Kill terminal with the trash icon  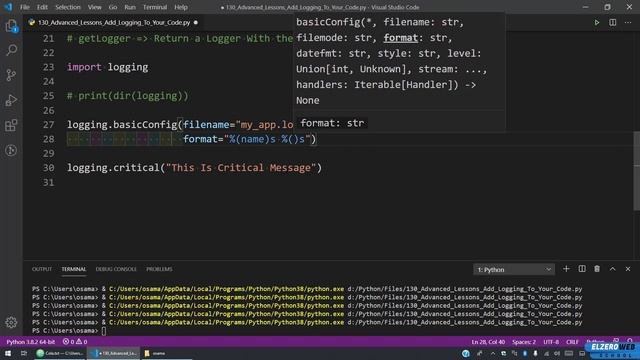(x=597, y=269)
